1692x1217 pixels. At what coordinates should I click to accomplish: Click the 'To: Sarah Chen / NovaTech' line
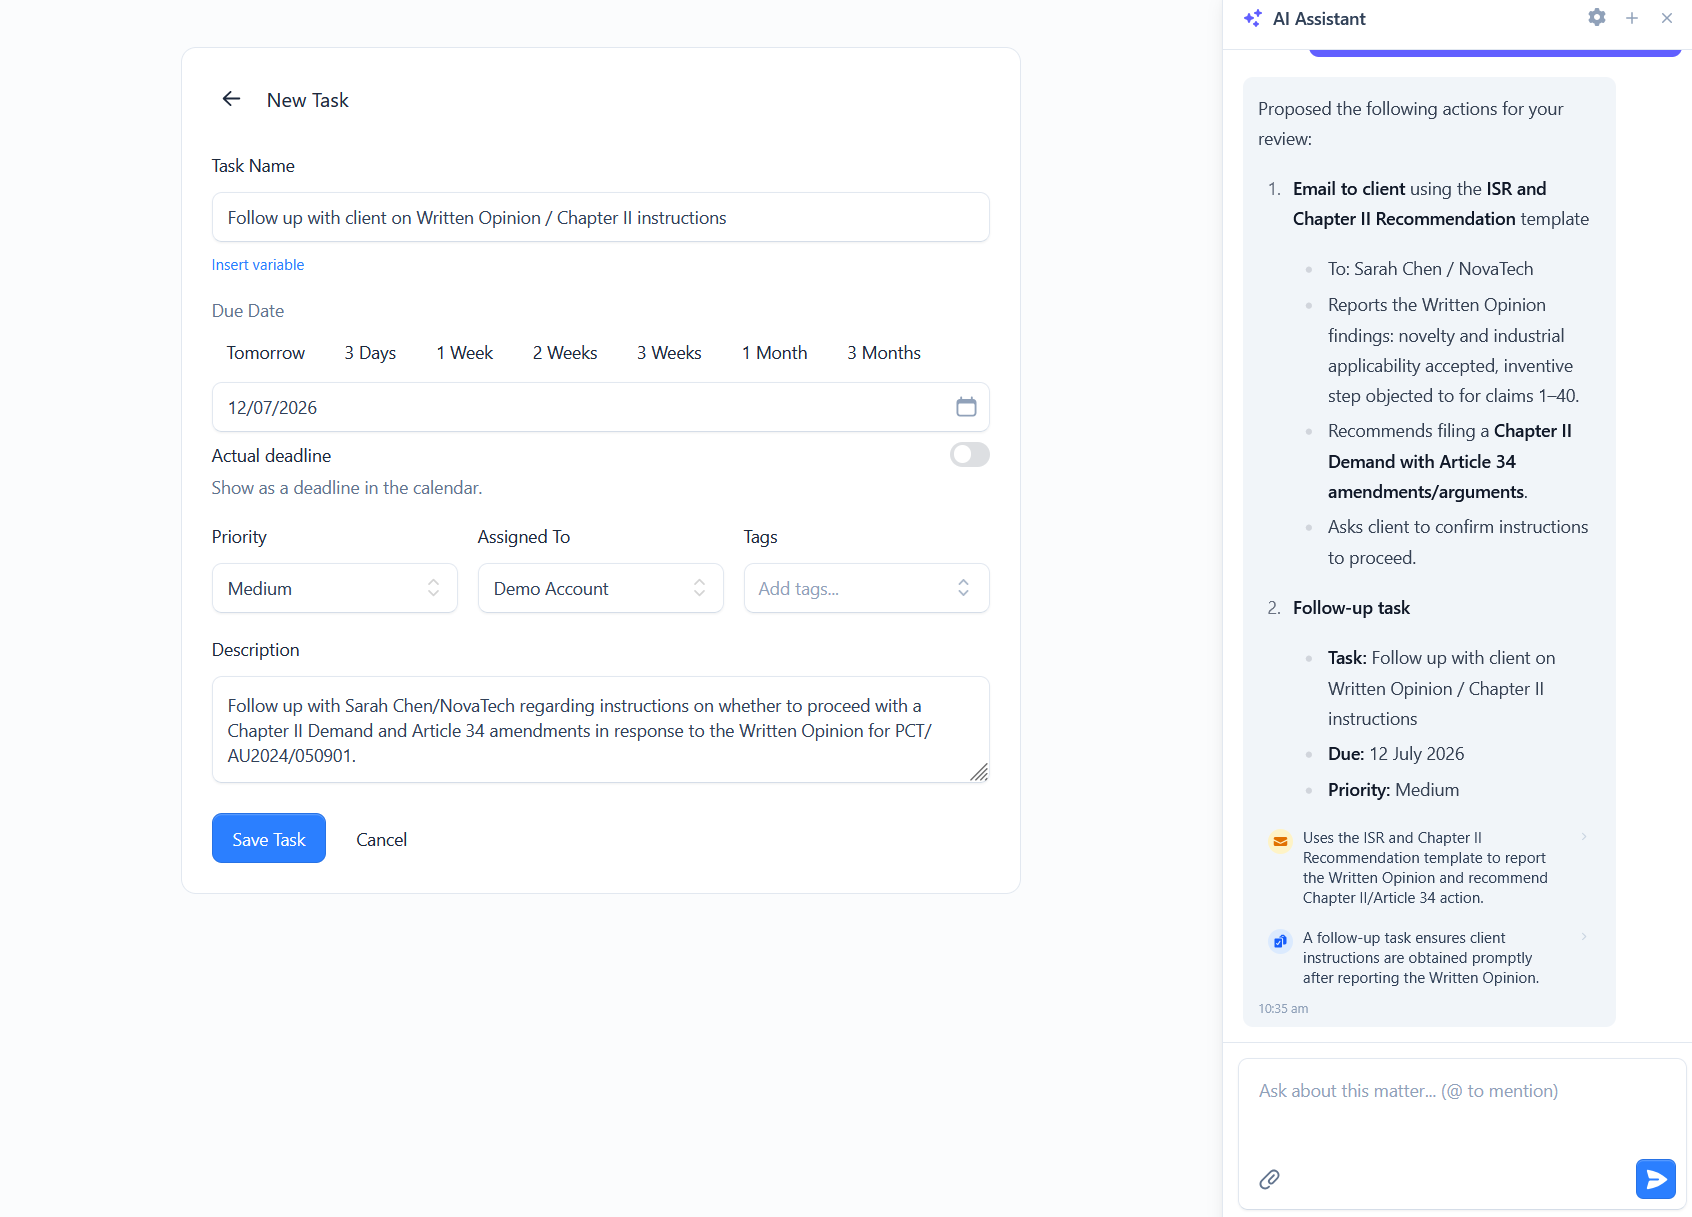(x=1430, y=269)
